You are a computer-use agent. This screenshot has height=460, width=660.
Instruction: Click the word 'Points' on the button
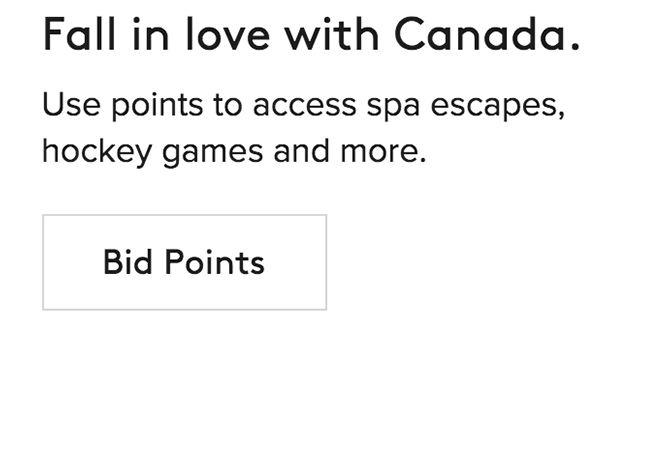pyautogui.click(x=214, y=262)
